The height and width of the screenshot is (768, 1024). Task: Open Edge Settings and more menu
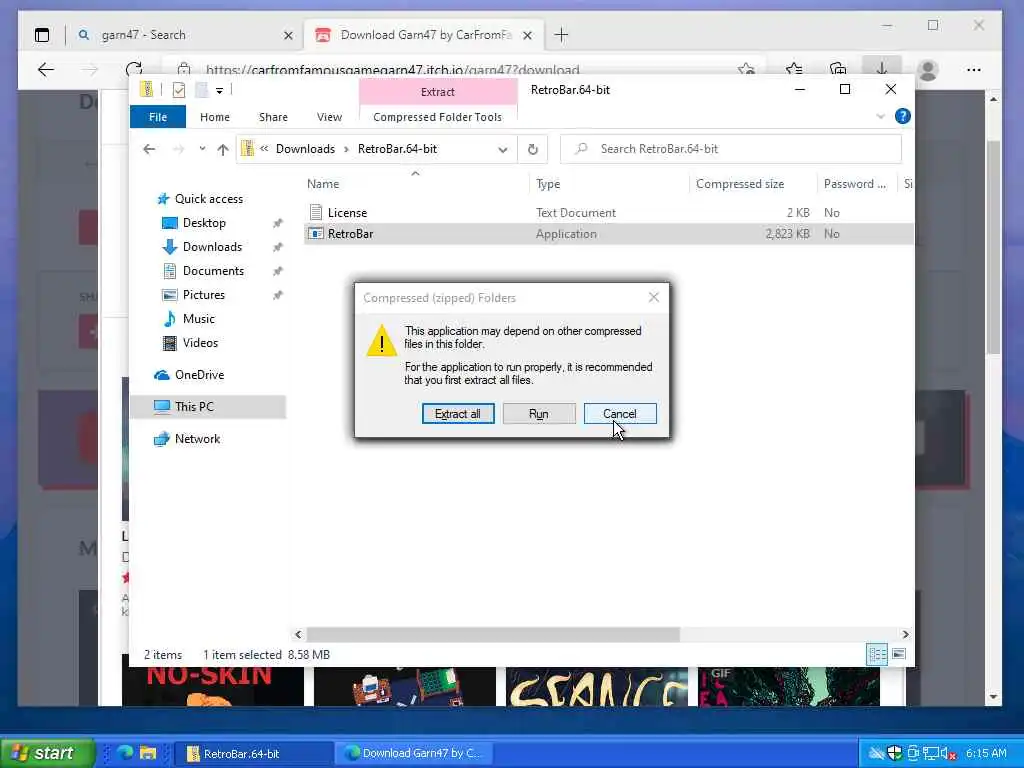point(974,69)
